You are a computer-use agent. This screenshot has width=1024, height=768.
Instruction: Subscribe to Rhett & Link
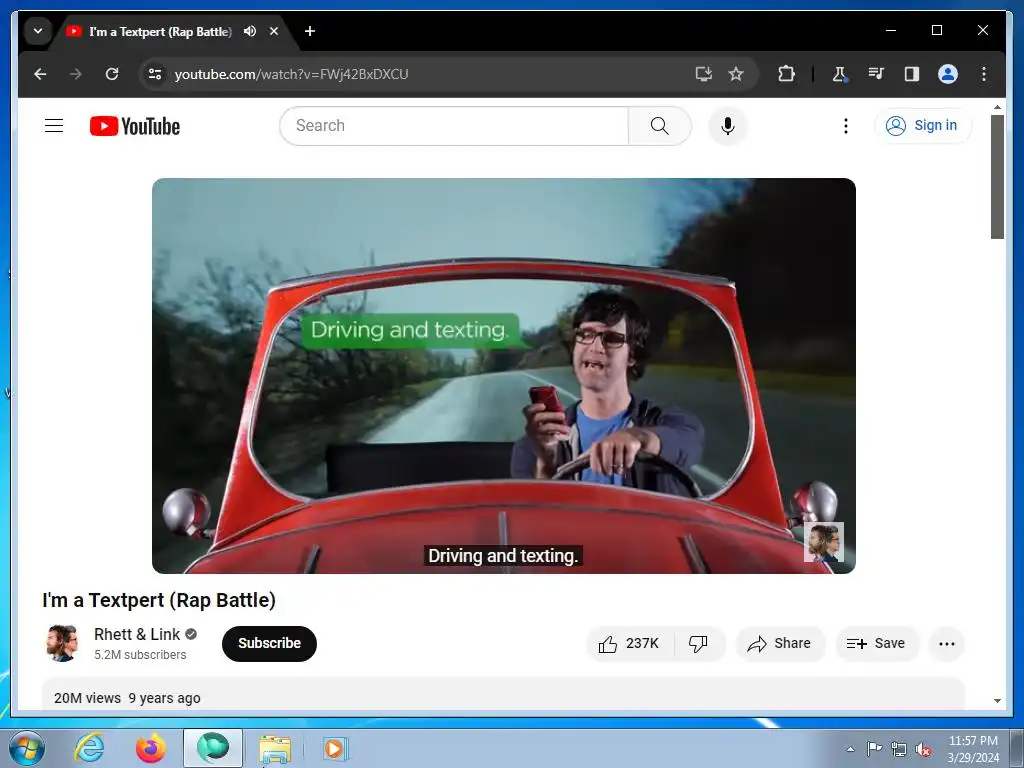point(269,644)
